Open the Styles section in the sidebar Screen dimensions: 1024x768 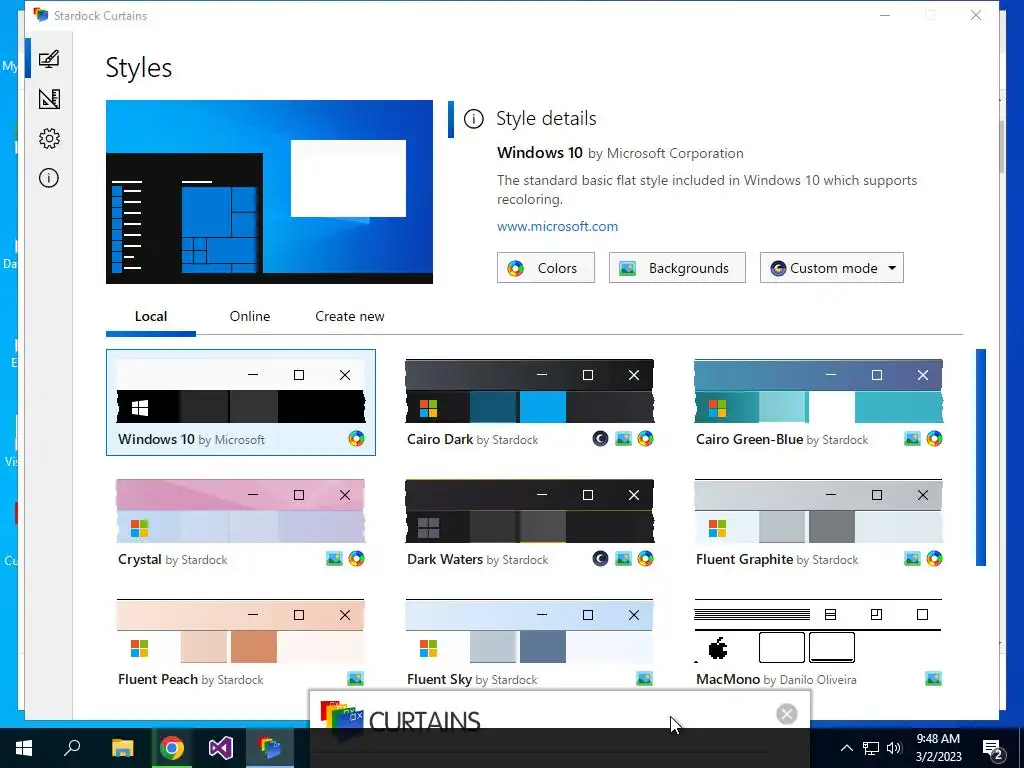(49, 59)
